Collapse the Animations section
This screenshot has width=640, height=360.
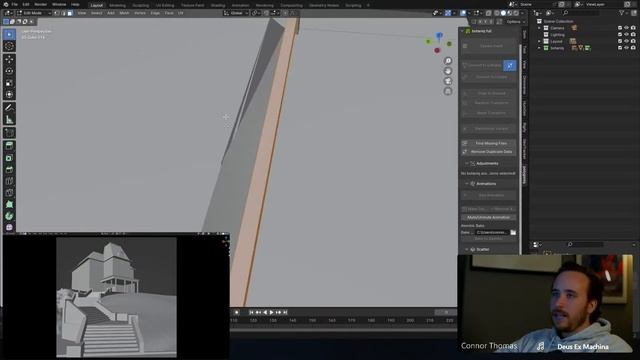tap(467, 184)
